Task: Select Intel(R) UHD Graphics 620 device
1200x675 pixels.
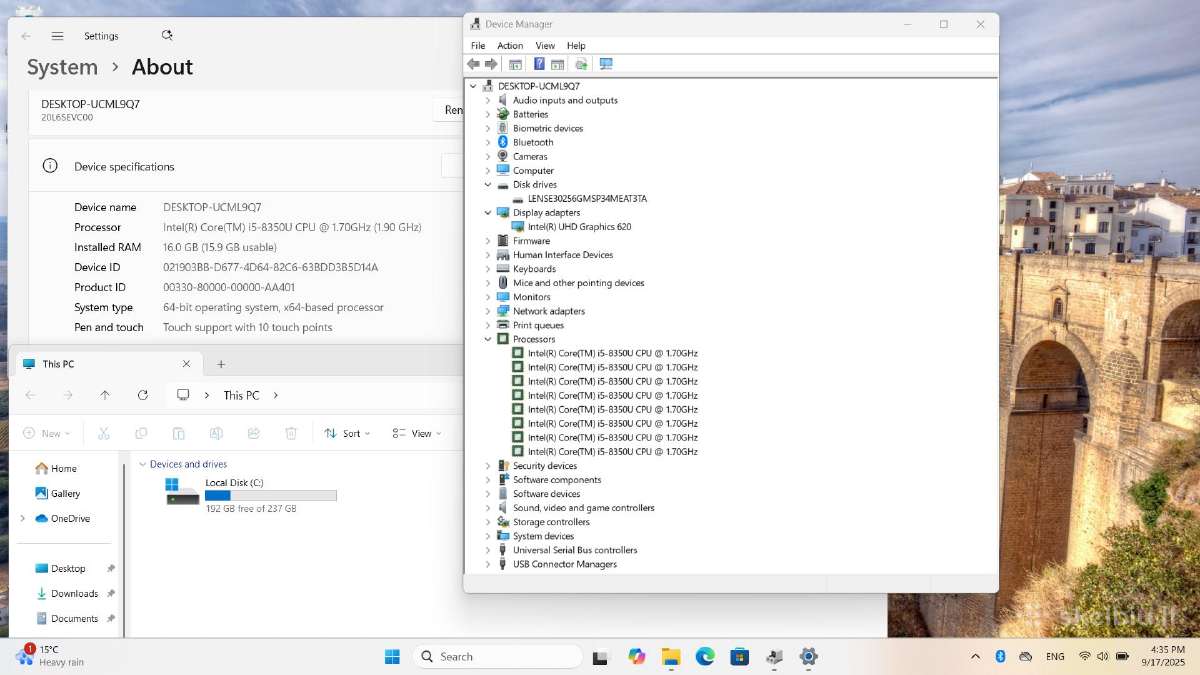Action: [579, 227]
